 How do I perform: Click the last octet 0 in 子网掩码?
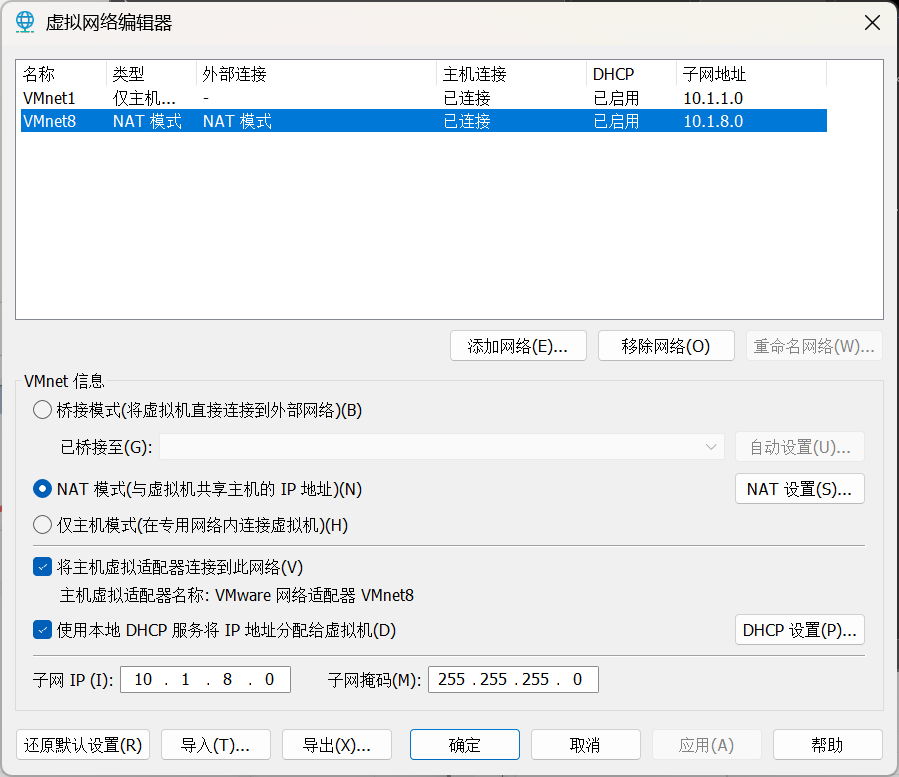tap(577, 680)
